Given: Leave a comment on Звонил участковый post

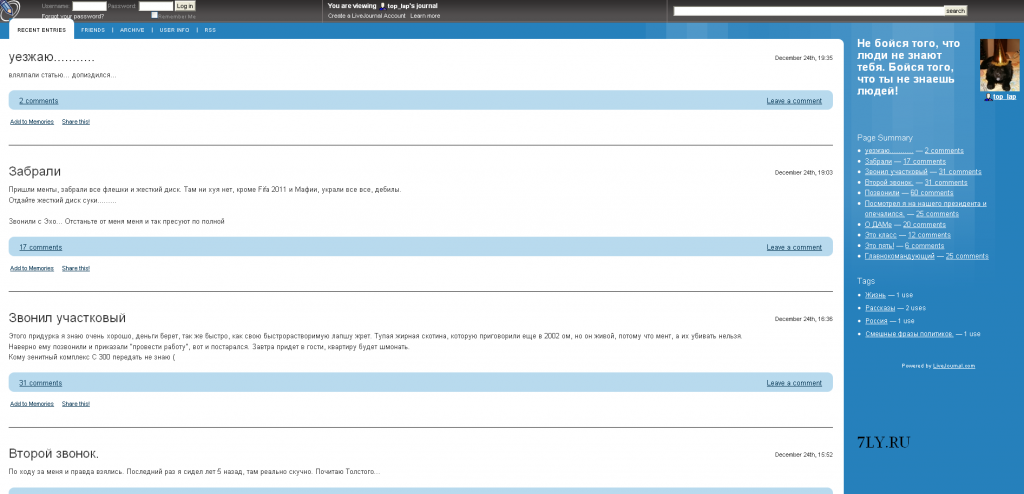Looking at the screenshot, I should click(794, 383).
